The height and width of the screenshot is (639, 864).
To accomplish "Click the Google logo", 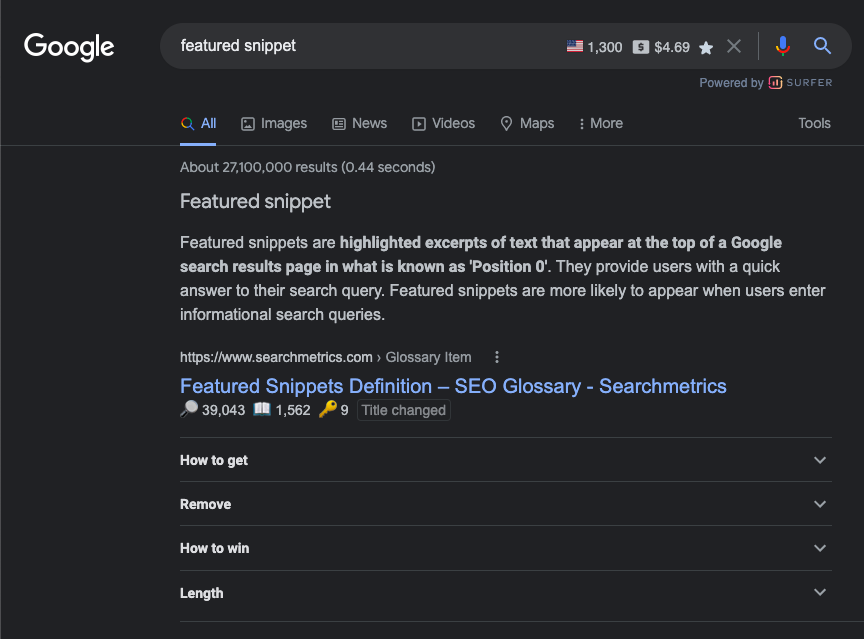I will point(68,46).
